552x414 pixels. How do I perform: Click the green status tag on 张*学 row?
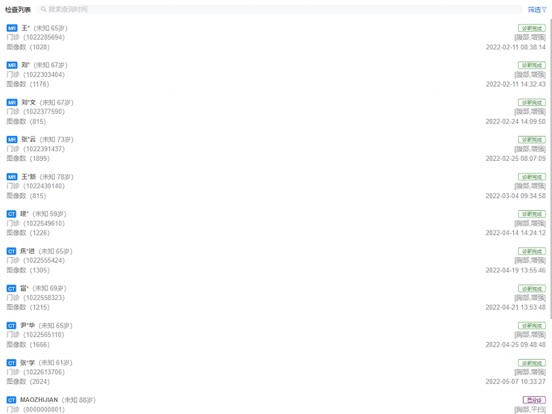532,363
